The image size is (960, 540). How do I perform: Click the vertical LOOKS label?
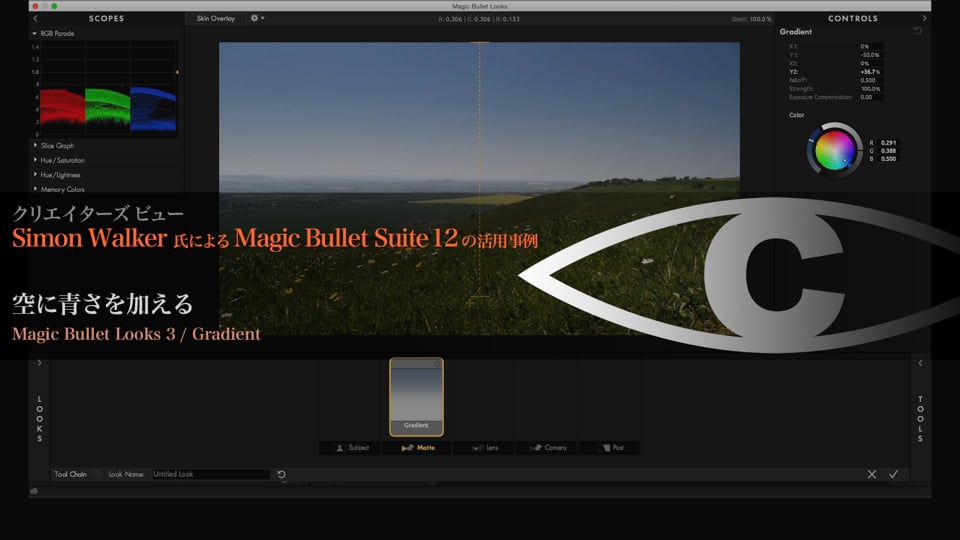[x=40, y=419]
